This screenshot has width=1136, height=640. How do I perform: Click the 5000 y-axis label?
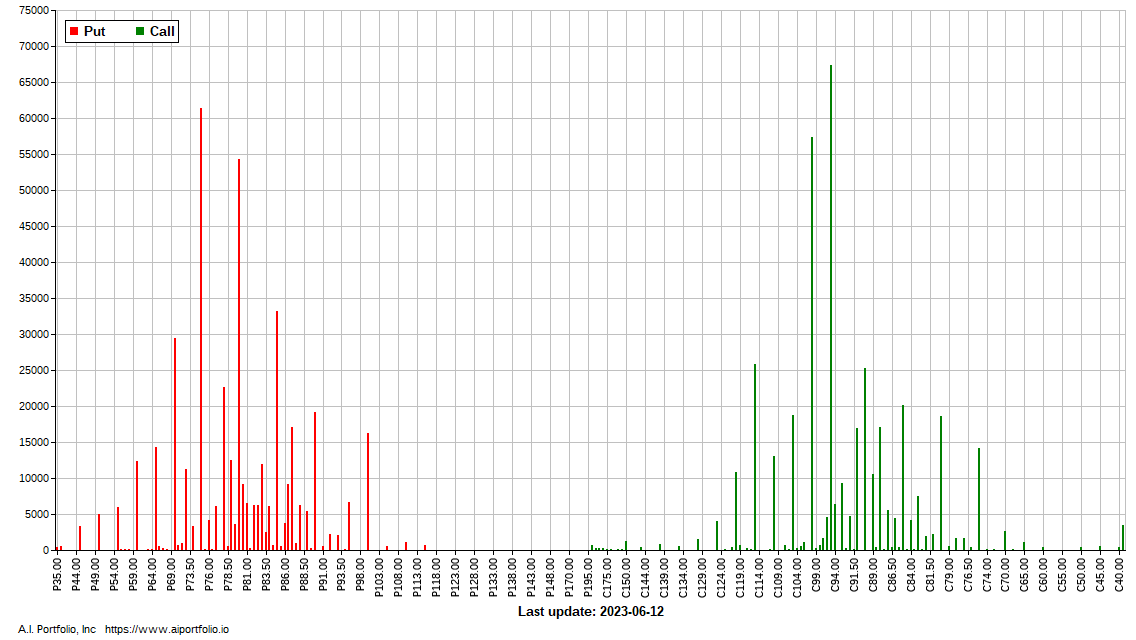coord(37,515)
